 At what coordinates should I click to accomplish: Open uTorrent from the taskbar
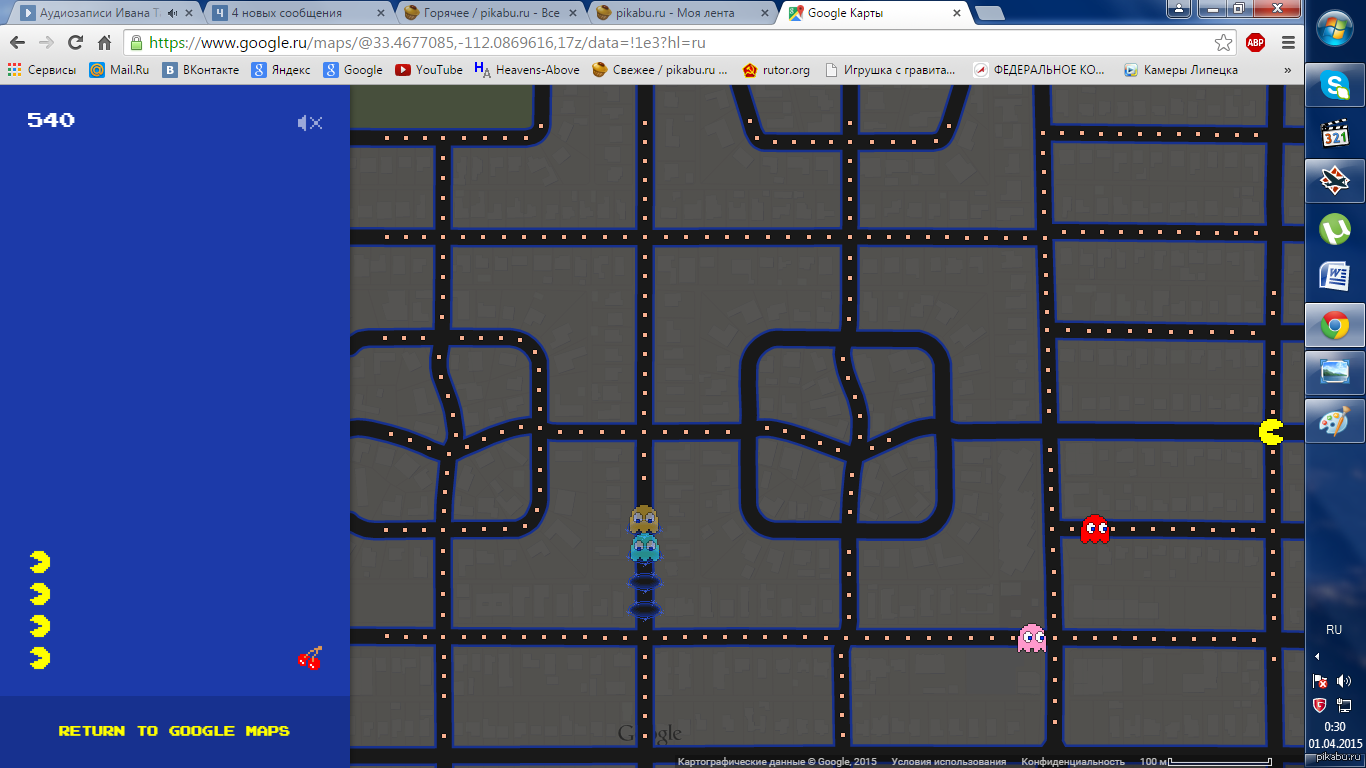click(x=1335, y=229)
